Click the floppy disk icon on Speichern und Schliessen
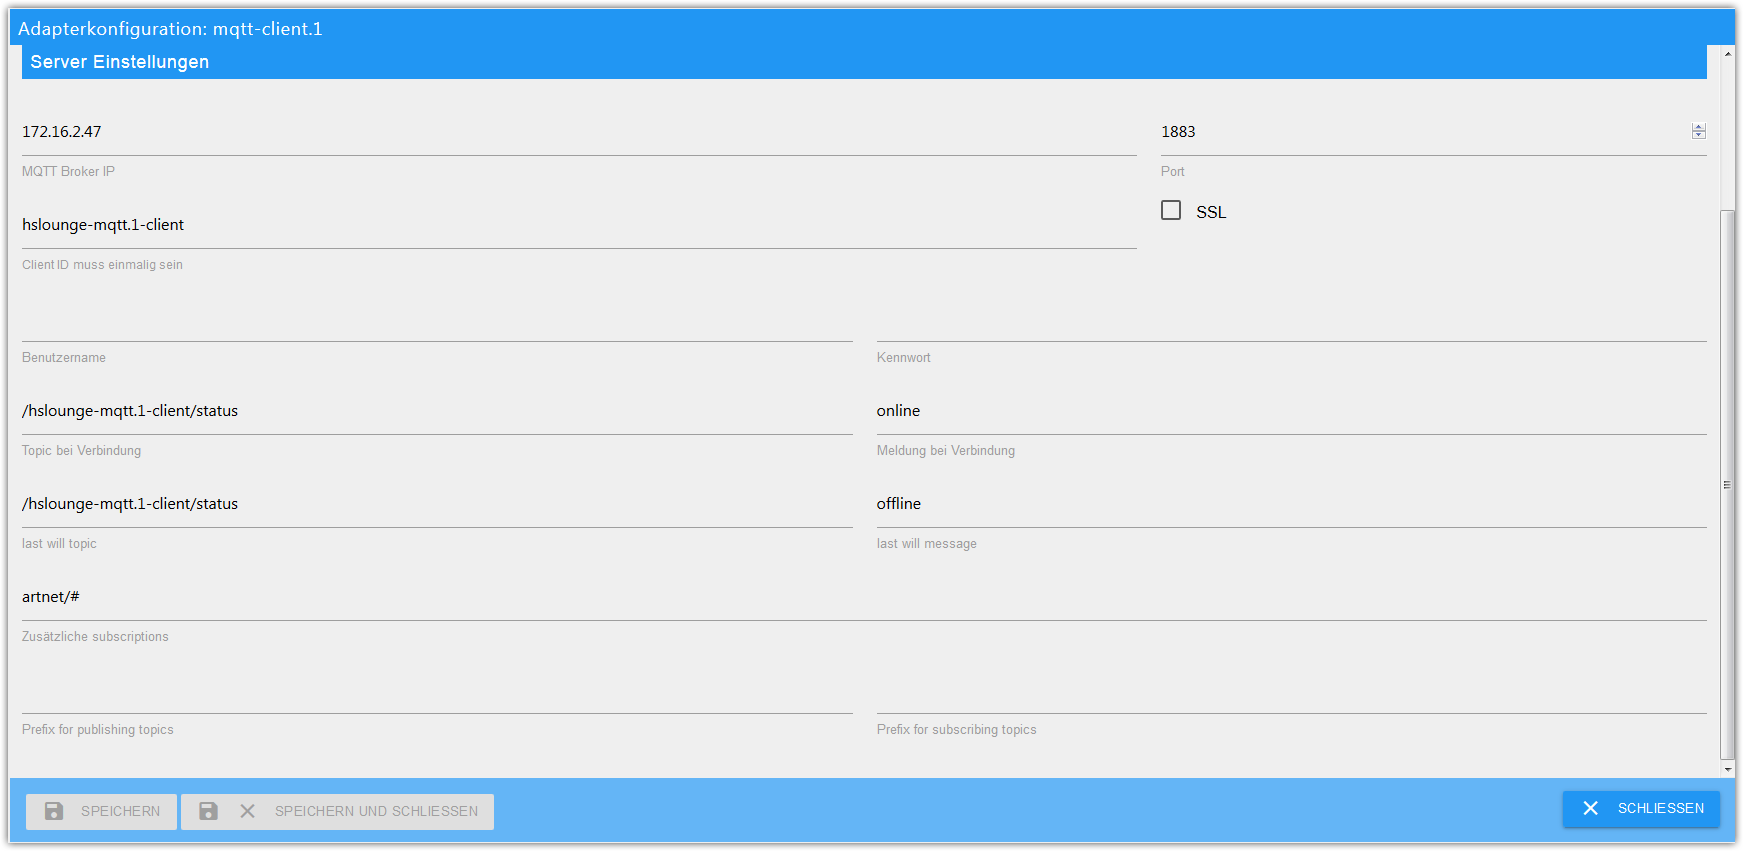This screenshot has height=851, width=1743. (208, 811)
